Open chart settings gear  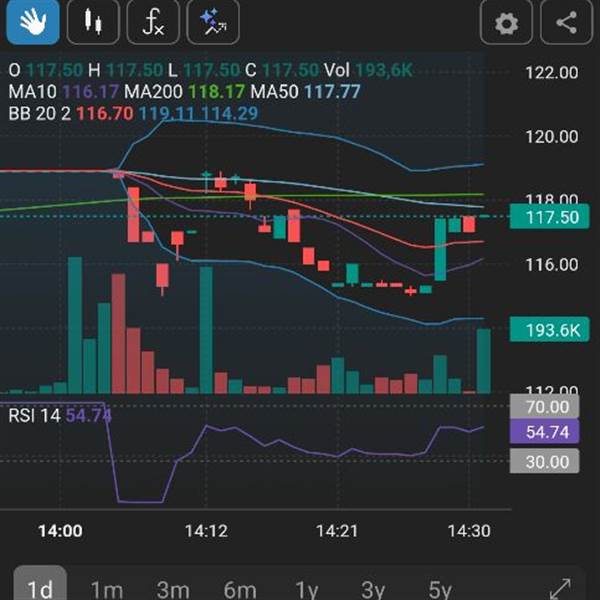pos(506,22)
